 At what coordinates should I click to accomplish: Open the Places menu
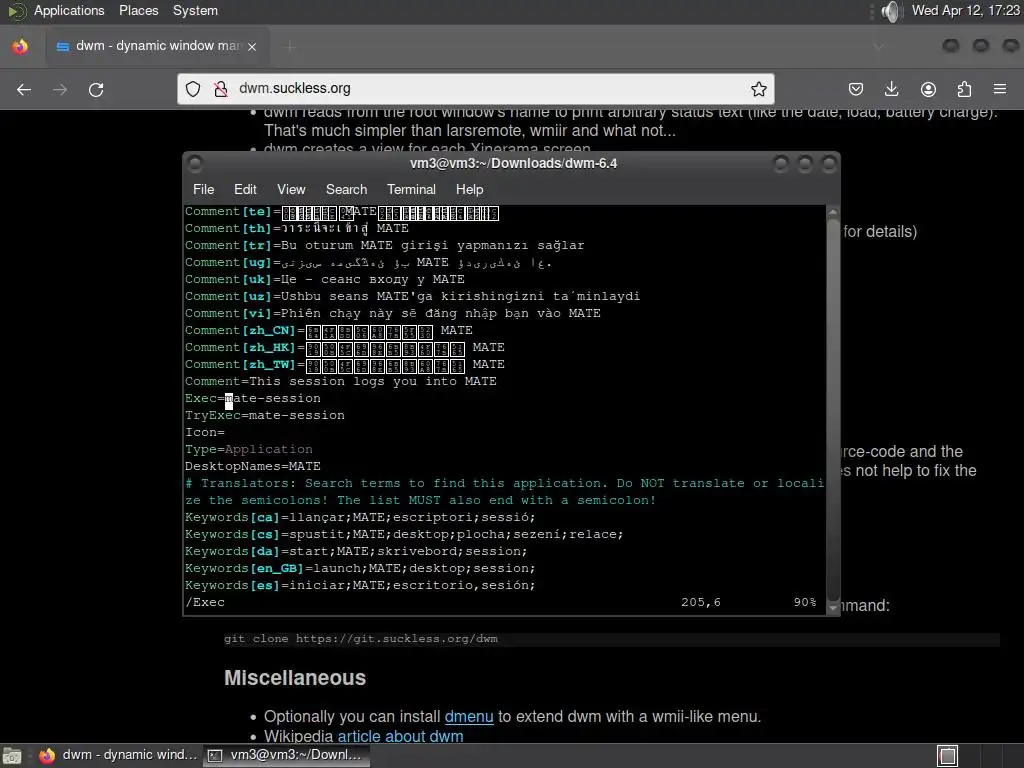(138, 10)
